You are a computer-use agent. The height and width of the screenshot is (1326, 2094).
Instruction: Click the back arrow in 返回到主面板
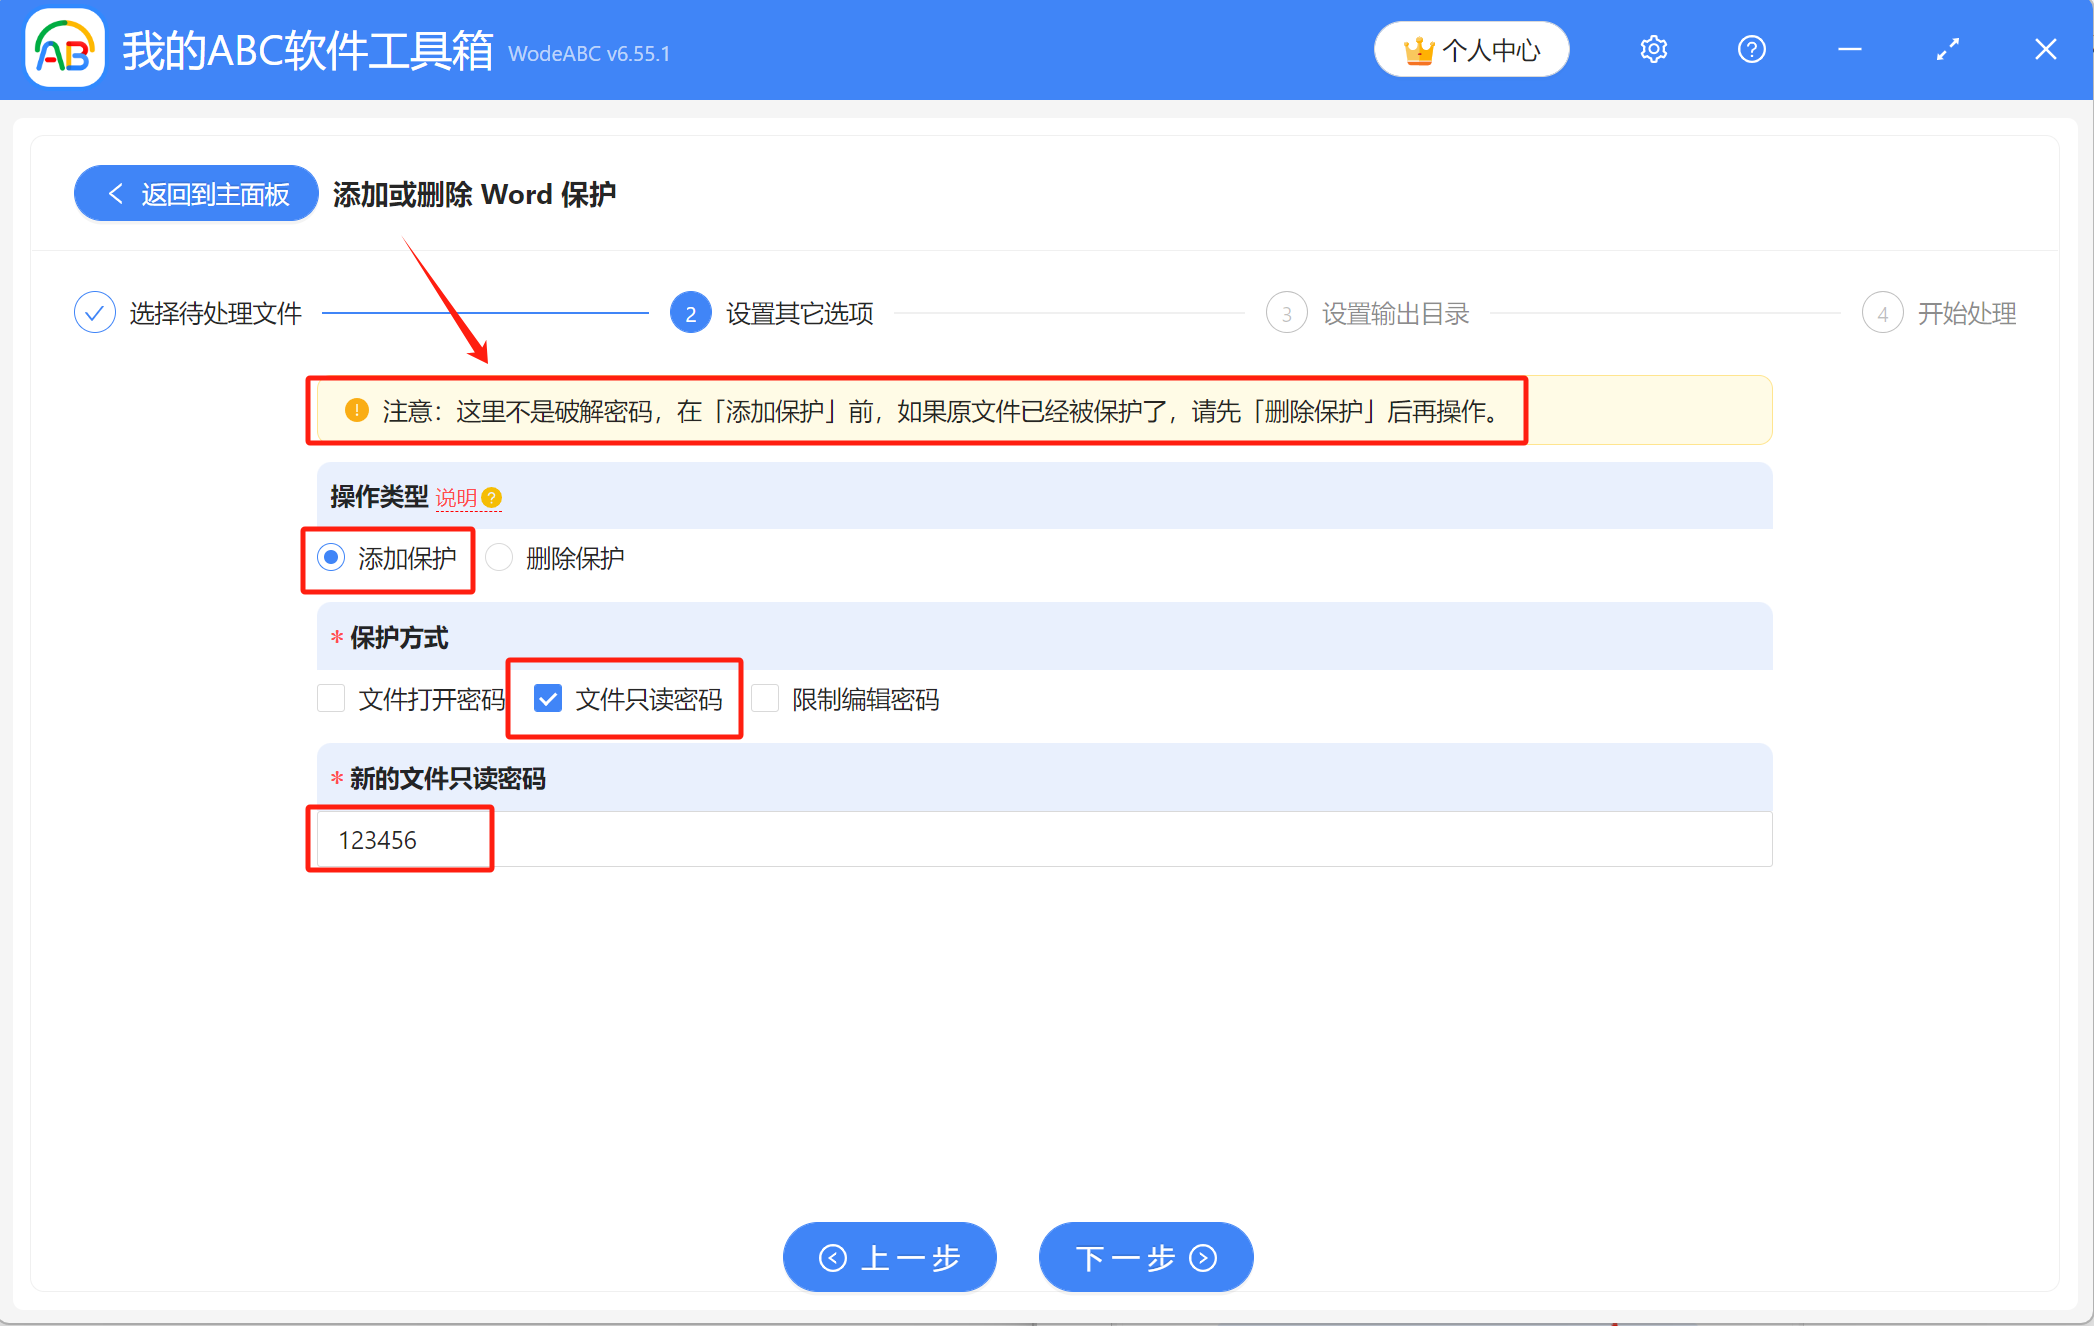coord(115,193)
